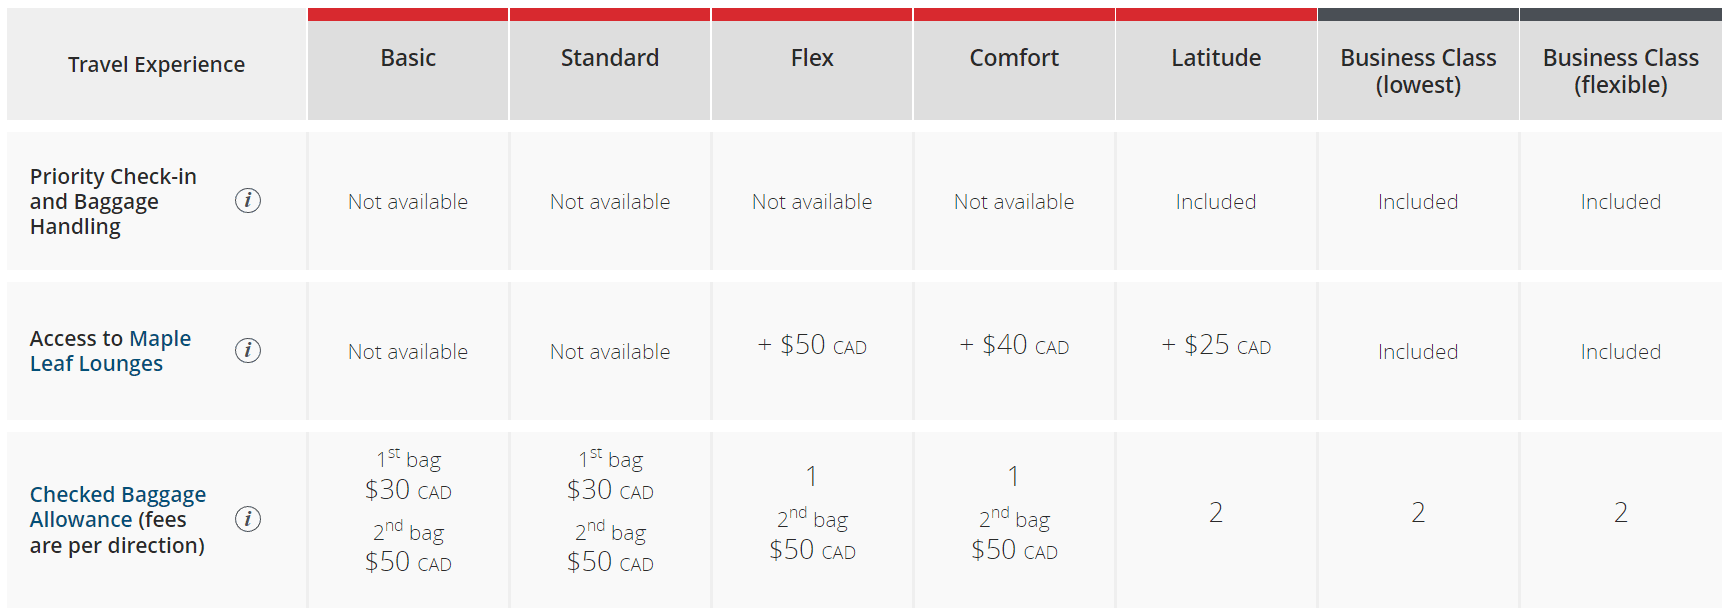Select the Basic fare column header
The width and height of the screenshot is (1728, 613).
408,58
